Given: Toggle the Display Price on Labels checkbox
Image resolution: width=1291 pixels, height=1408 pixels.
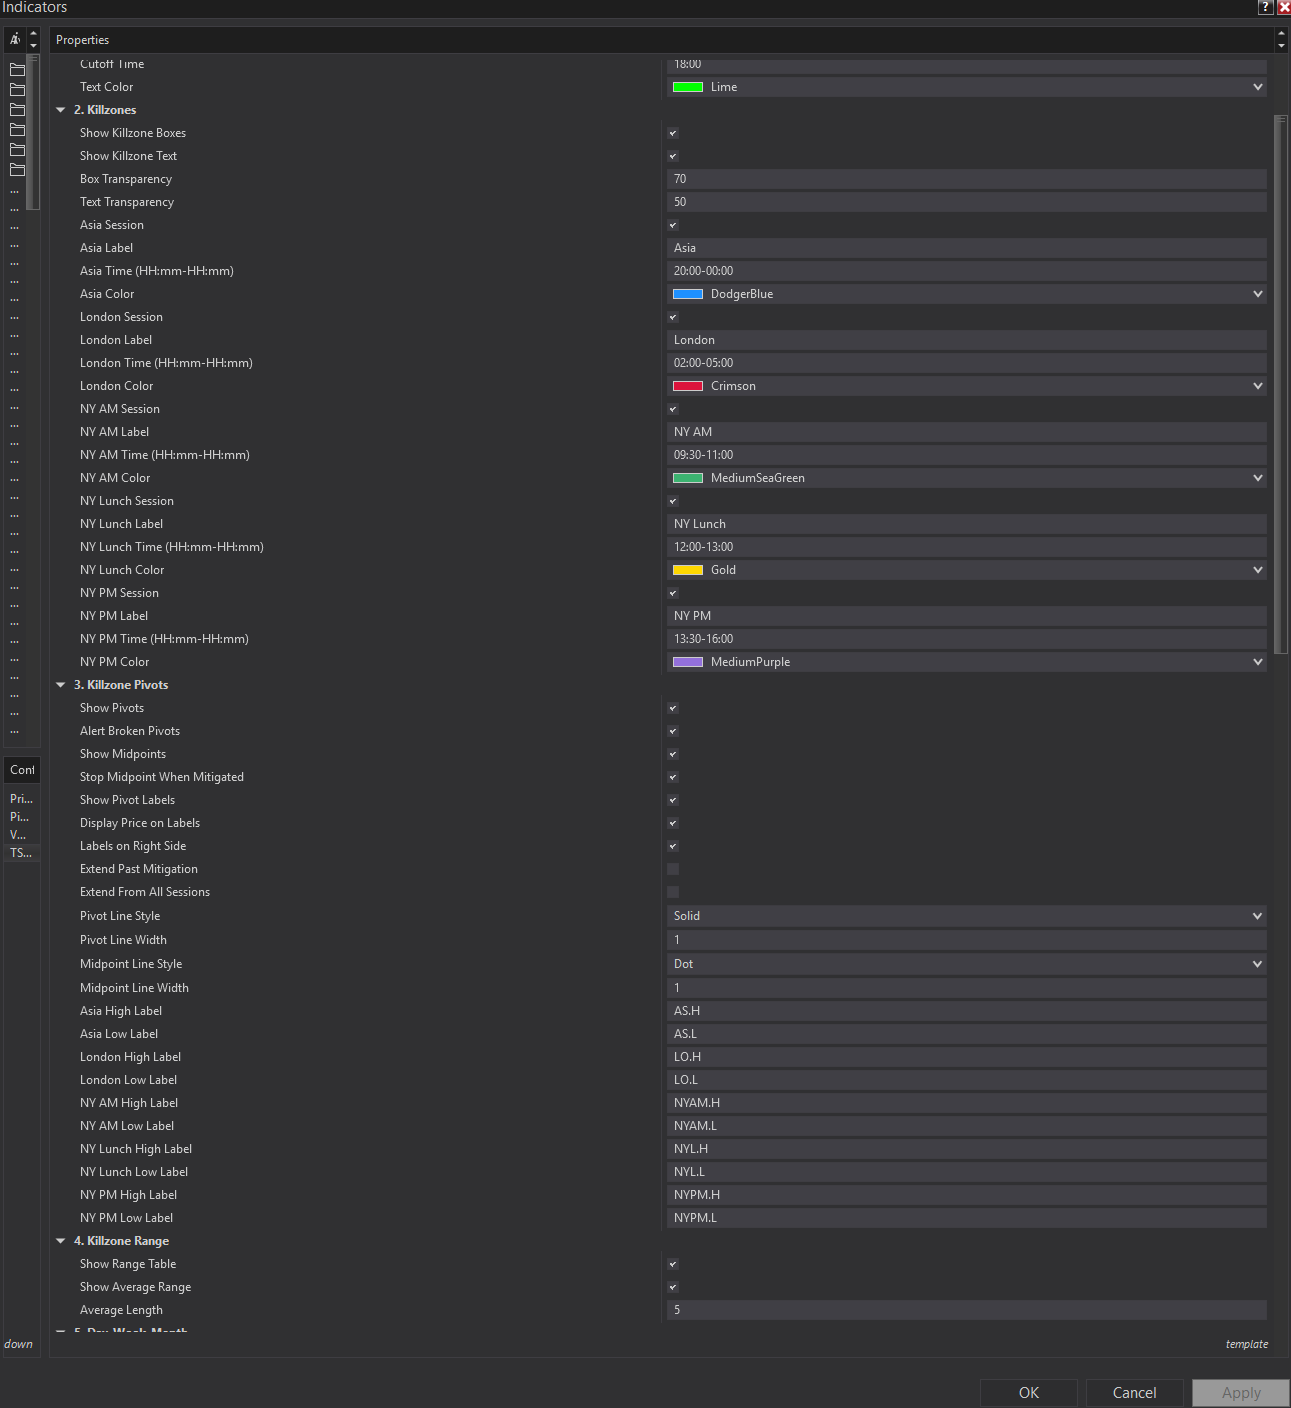Looking at the screenshot, I should [673, 823].
